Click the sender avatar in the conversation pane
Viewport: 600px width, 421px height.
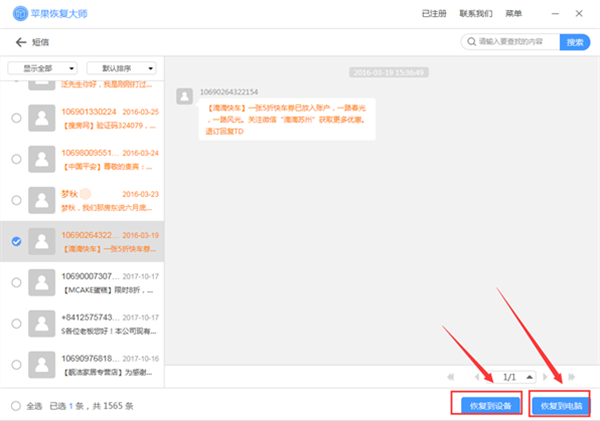tap(184, 96)
